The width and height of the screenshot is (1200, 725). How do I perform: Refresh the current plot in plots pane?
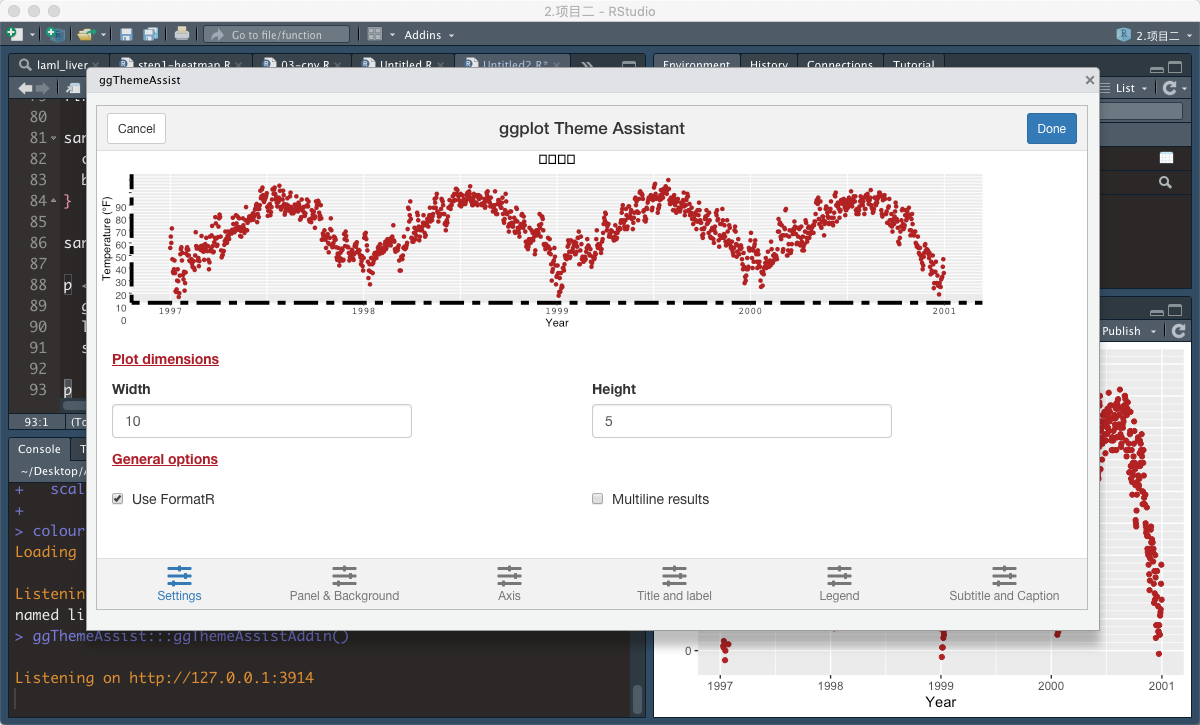pos(1179,331)
